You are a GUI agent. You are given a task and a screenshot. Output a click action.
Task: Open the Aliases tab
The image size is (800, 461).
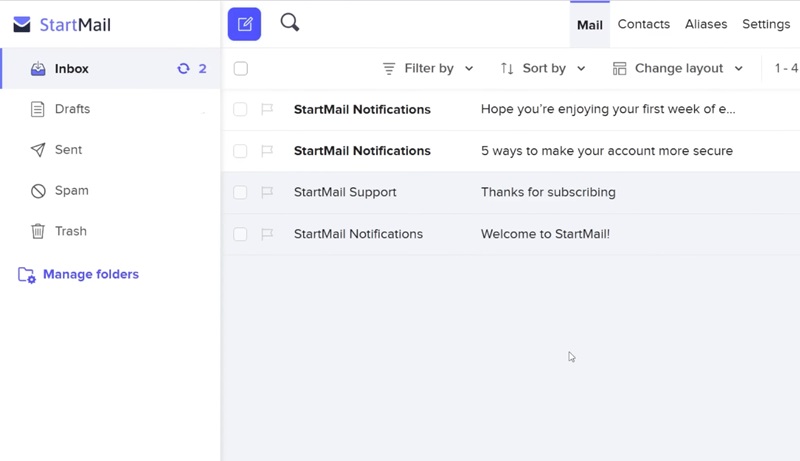pyautogui.click(x=706, y=24)
